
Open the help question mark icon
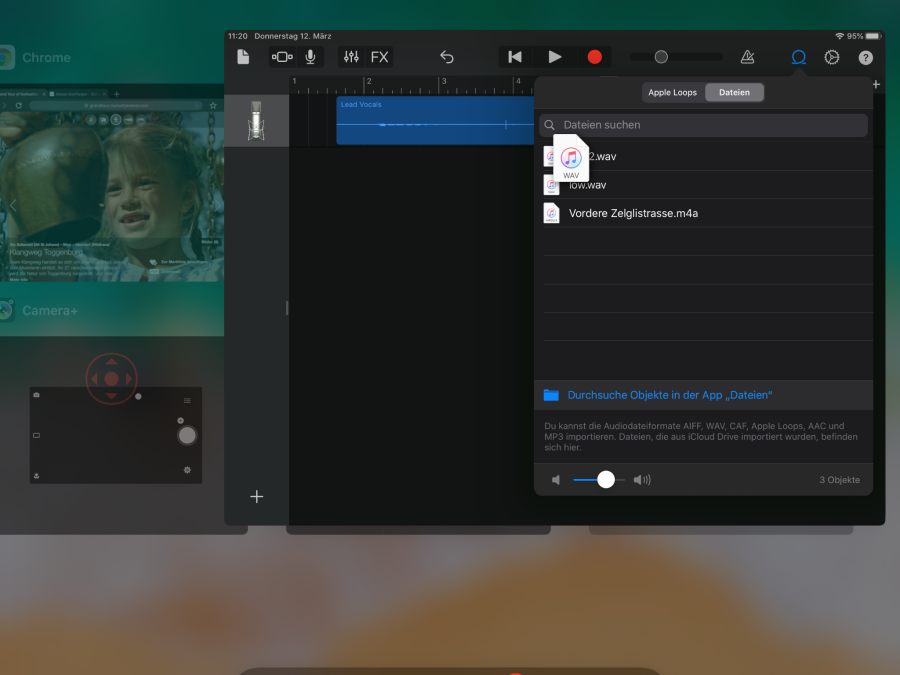[865, 57]
